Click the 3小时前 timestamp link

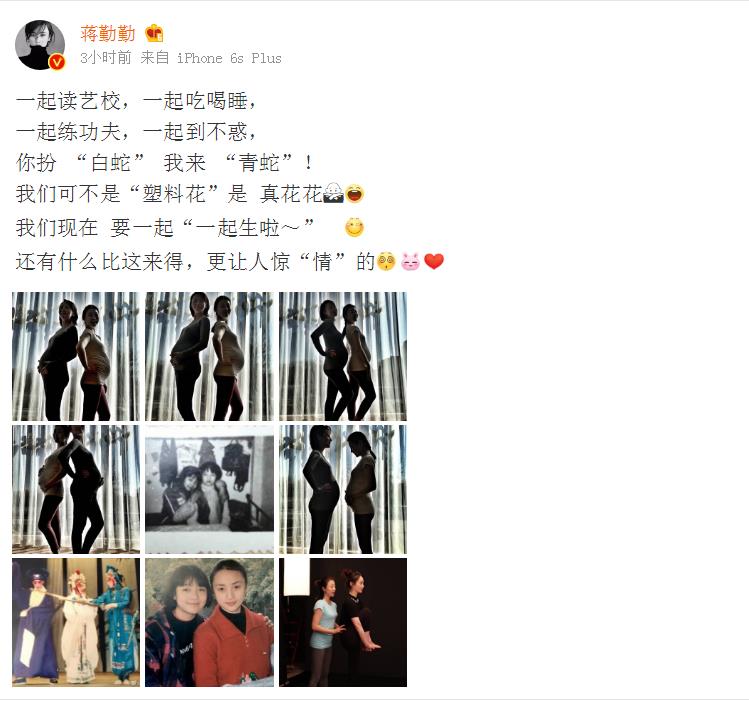tap(106, 58)
